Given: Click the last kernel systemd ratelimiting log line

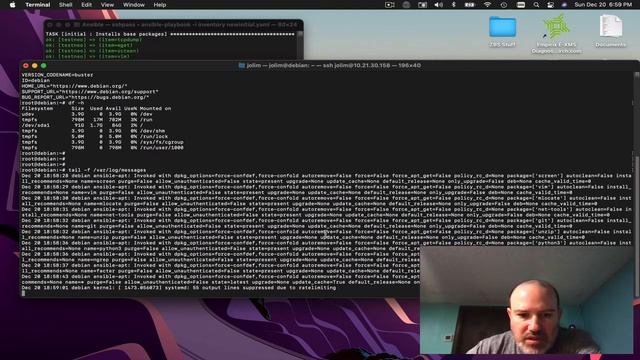Looking at the screenshot, I should click(179, 288).
